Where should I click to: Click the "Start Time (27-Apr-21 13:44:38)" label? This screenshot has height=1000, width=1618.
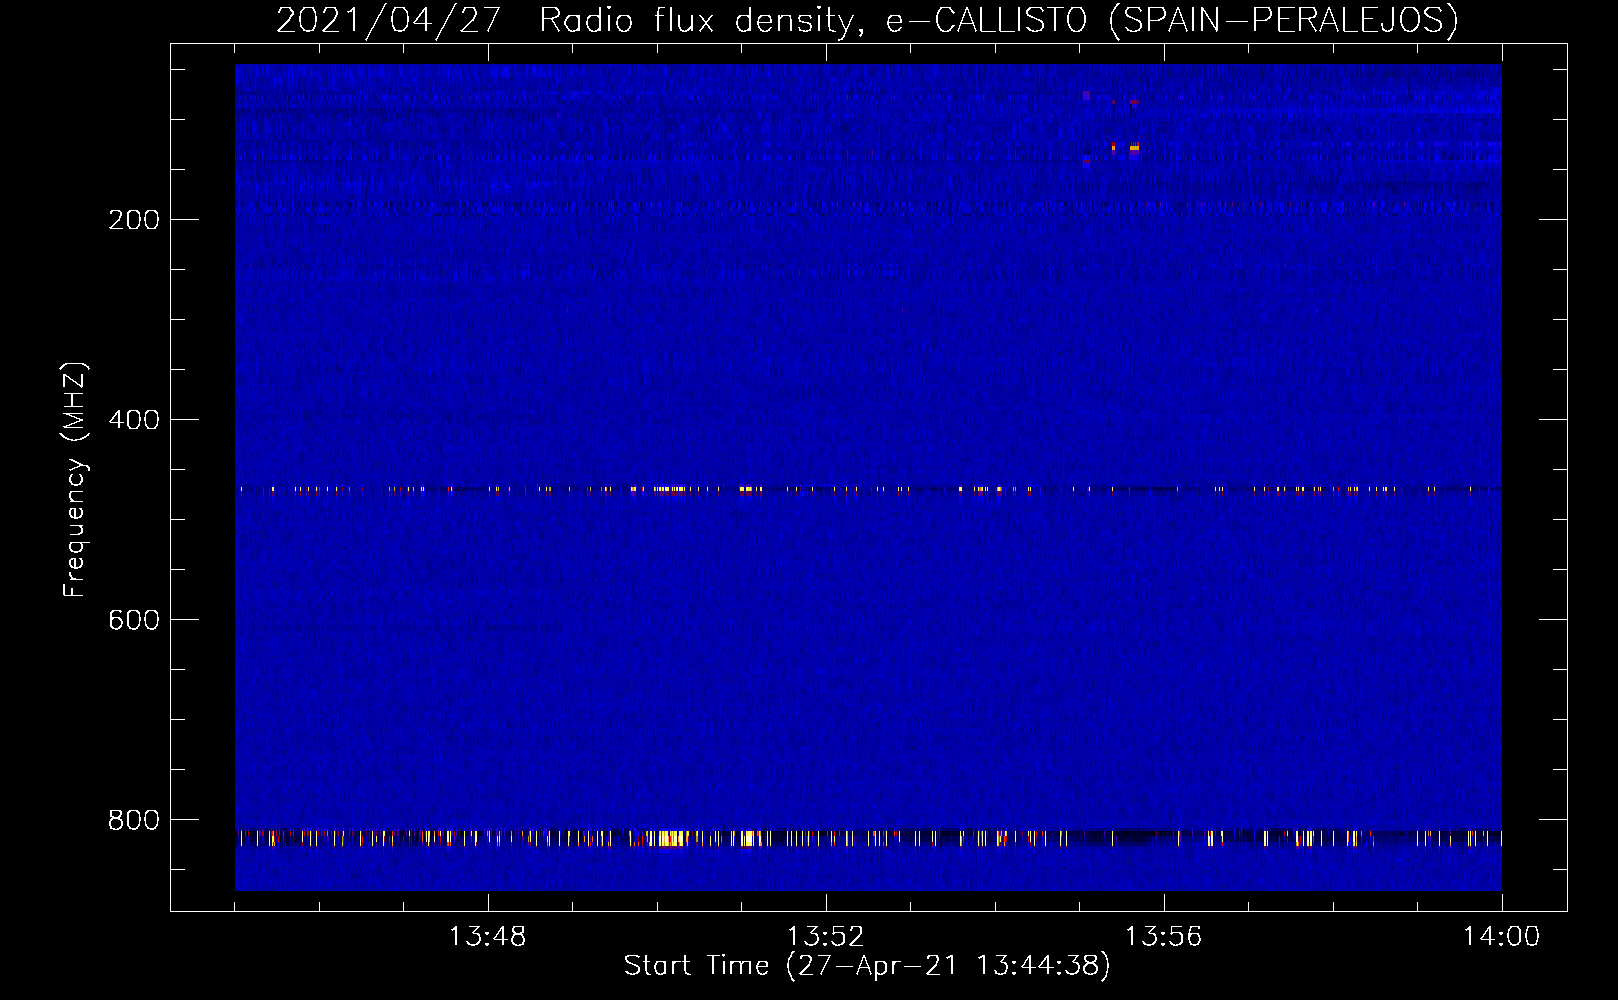pyautogui.click(x=867, y=966)
